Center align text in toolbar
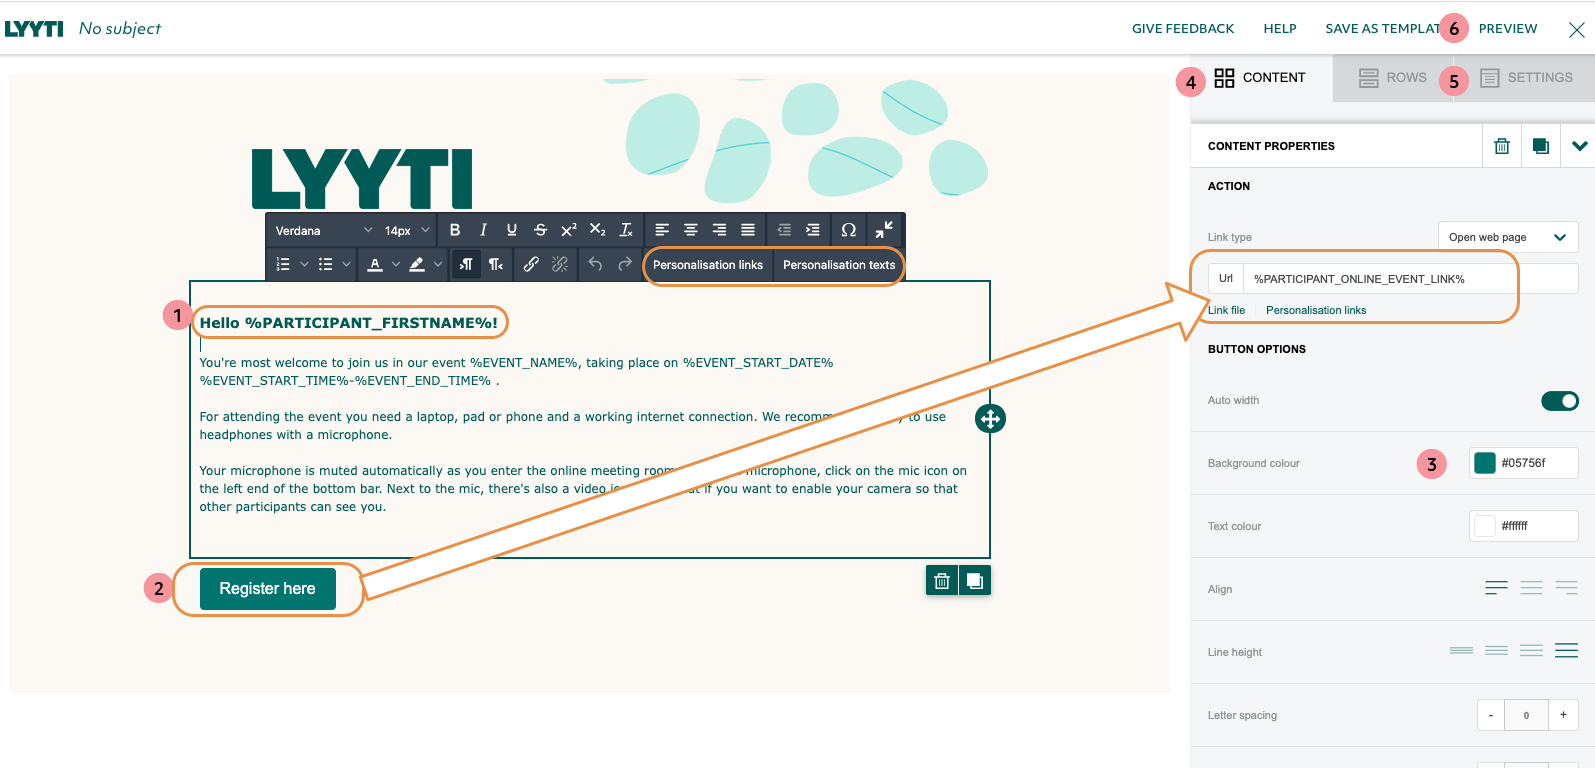1595x768 pixels. 690,230
